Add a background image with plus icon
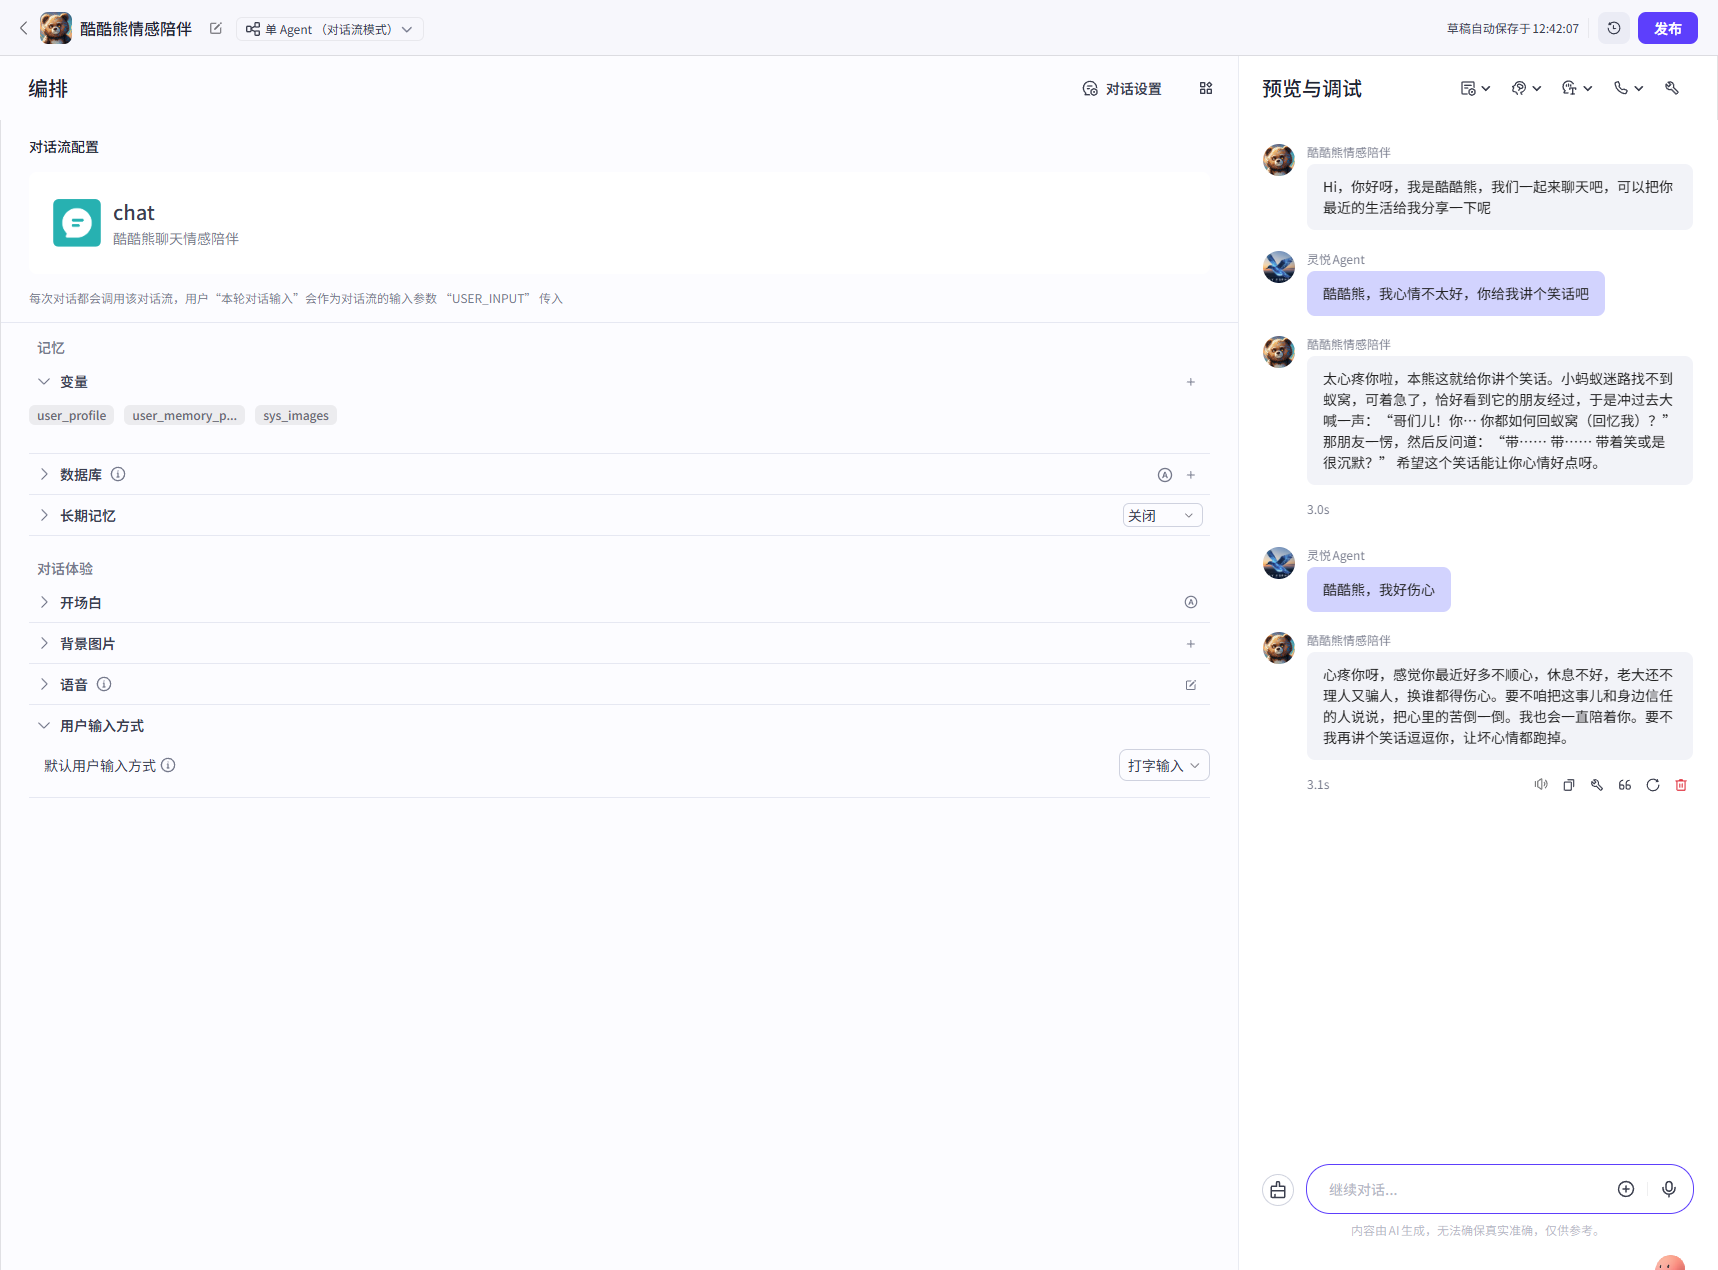Image resolution: width=1718 pixels, height=1270 pixels. [1191, 644]
